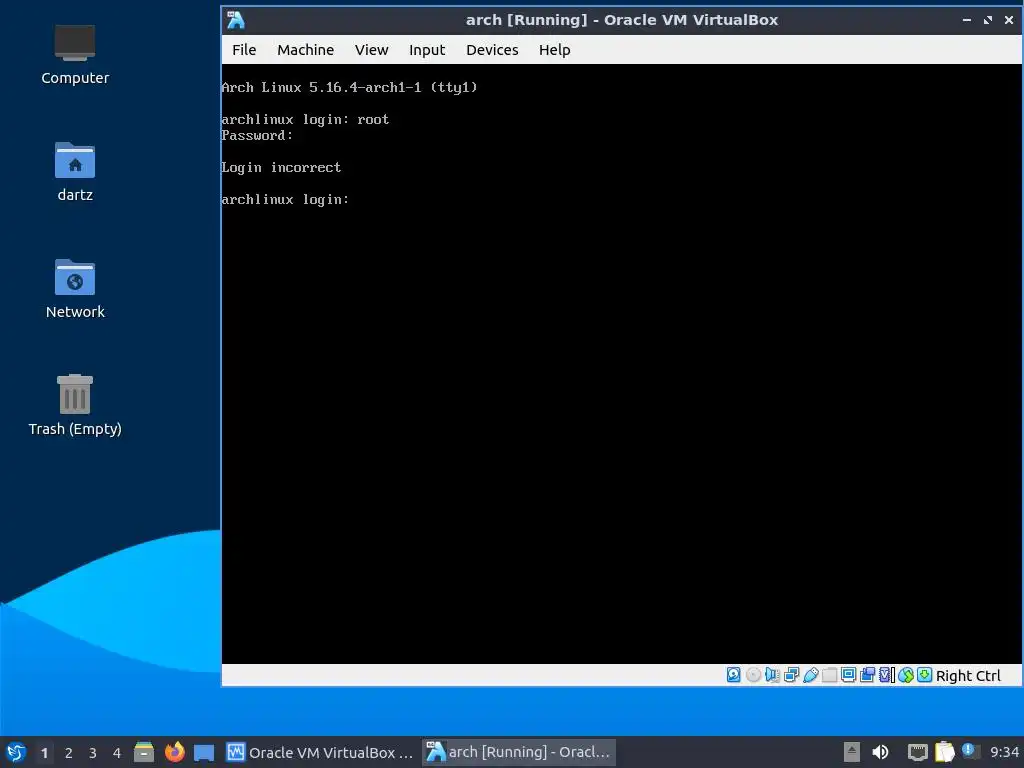Open the Help menu
This screenshot has height=768, width=1024.
tap(554, 50)
